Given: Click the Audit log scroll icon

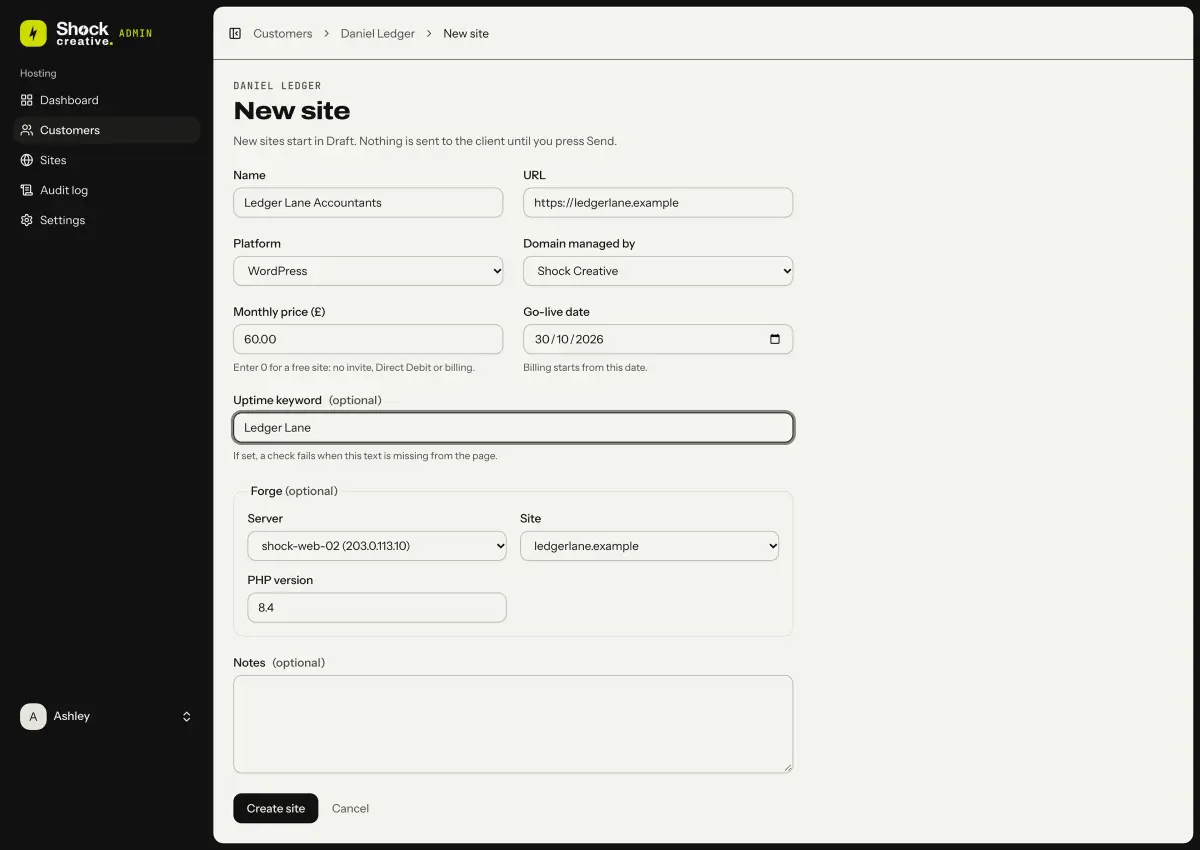Looking at the screenshot, I should point(27,190).
